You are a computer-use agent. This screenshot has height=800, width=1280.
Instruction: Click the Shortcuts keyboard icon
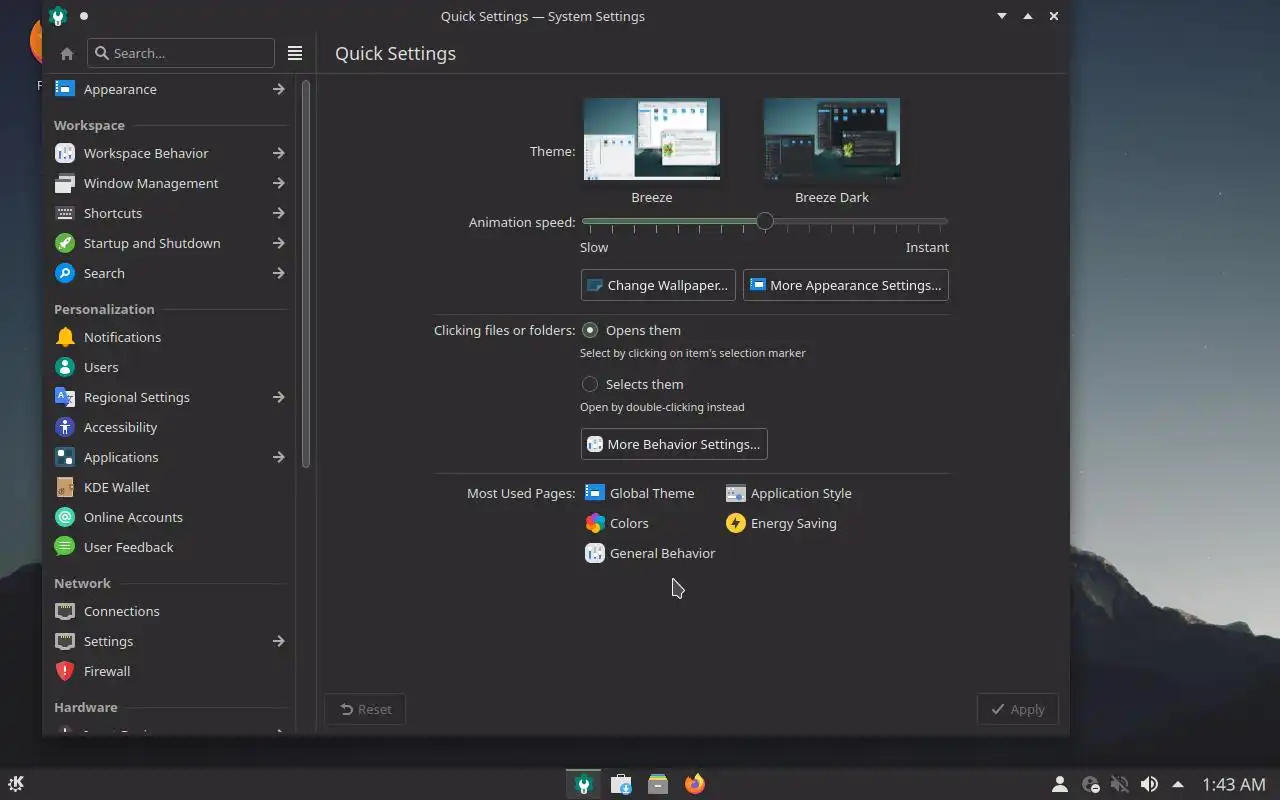[x=65, y=213]
